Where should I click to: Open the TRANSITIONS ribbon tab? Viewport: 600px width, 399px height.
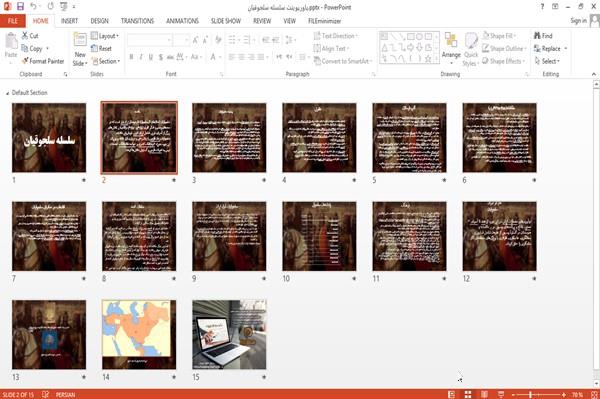pos(137,21)
